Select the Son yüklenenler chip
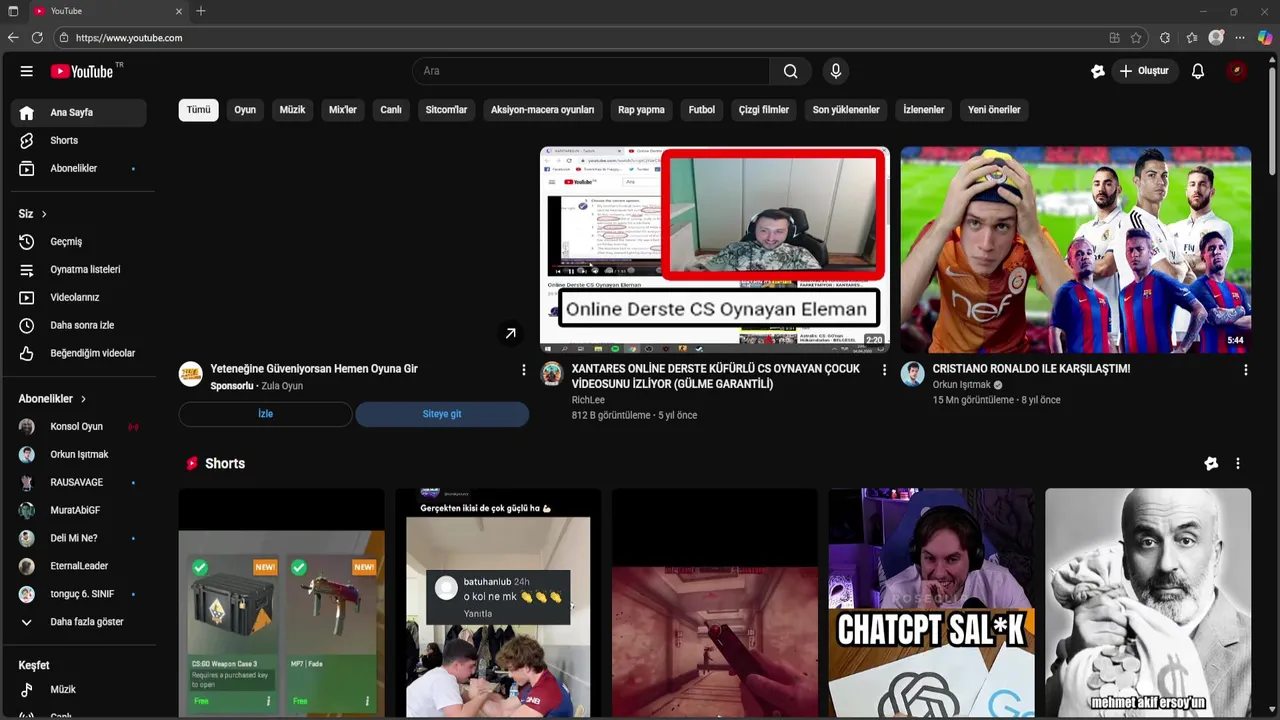 pos(846,110)
